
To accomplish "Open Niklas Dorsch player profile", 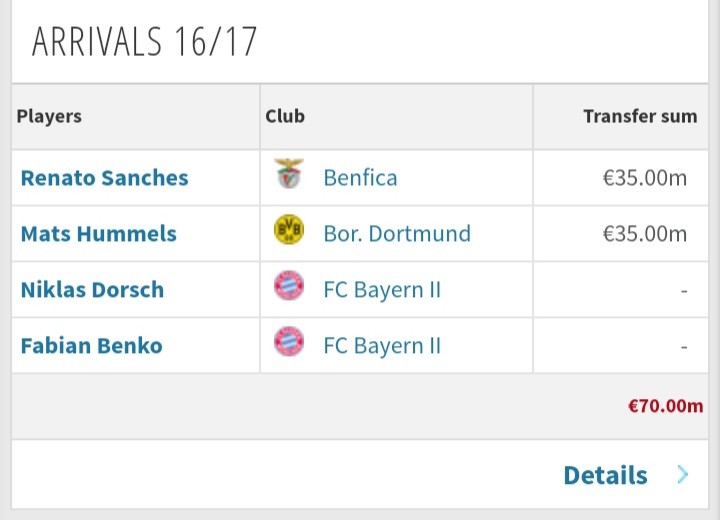I will (92, 290).
